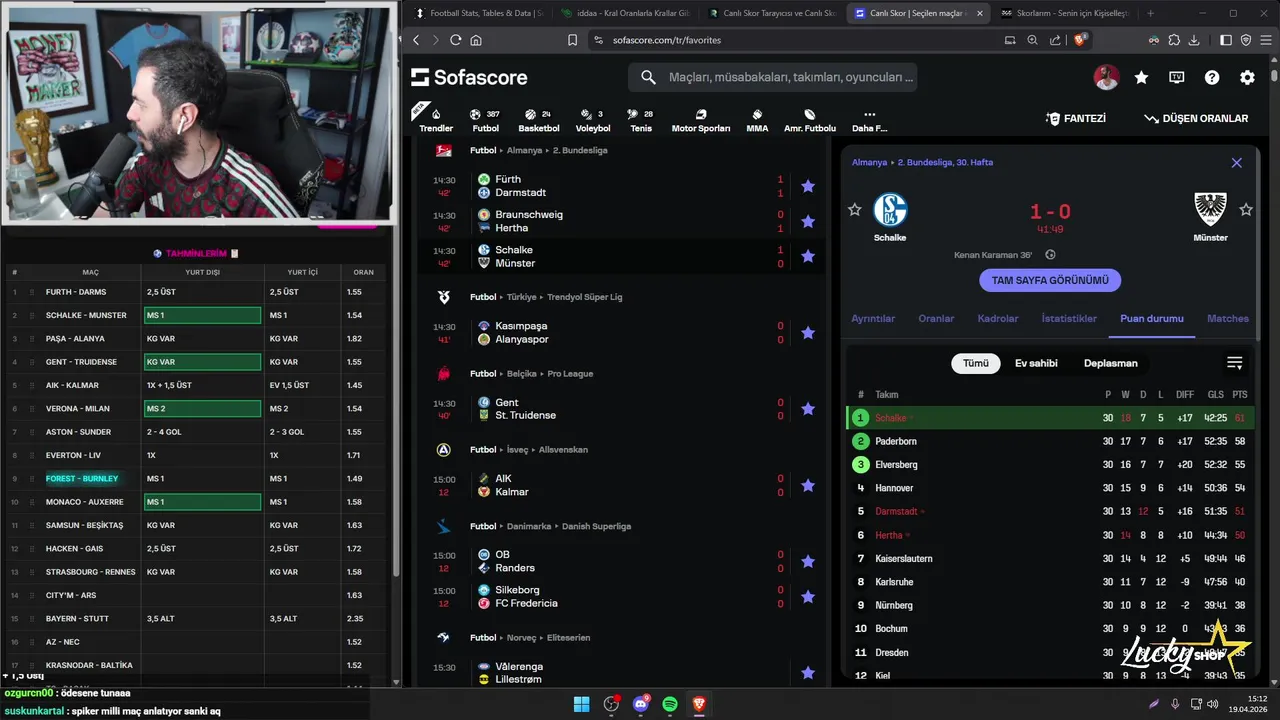Open Paderborn row in standings
This screenshot has height=720, width=1280.
pyautogui.click(x=1050, y=441)
